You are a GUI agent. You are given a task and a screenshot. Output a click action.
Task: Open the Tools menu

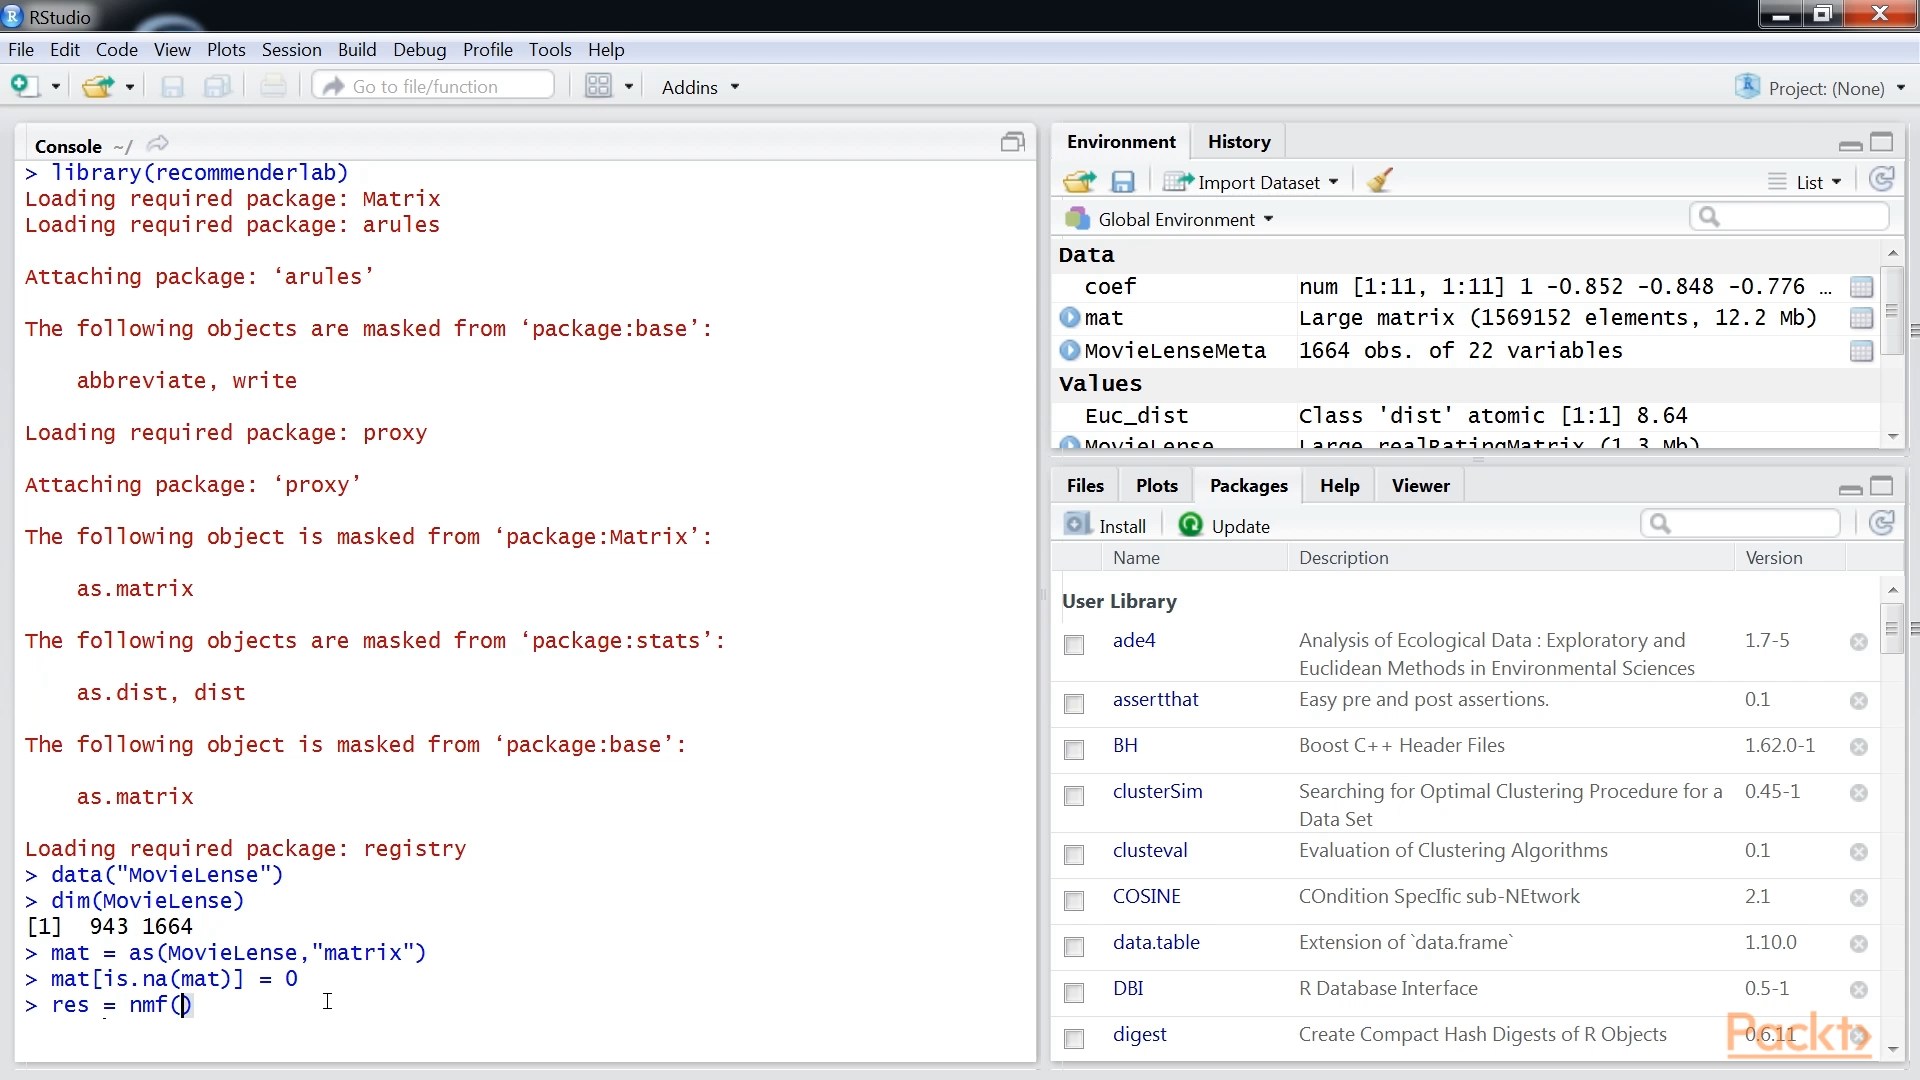(x=550, y=49)
